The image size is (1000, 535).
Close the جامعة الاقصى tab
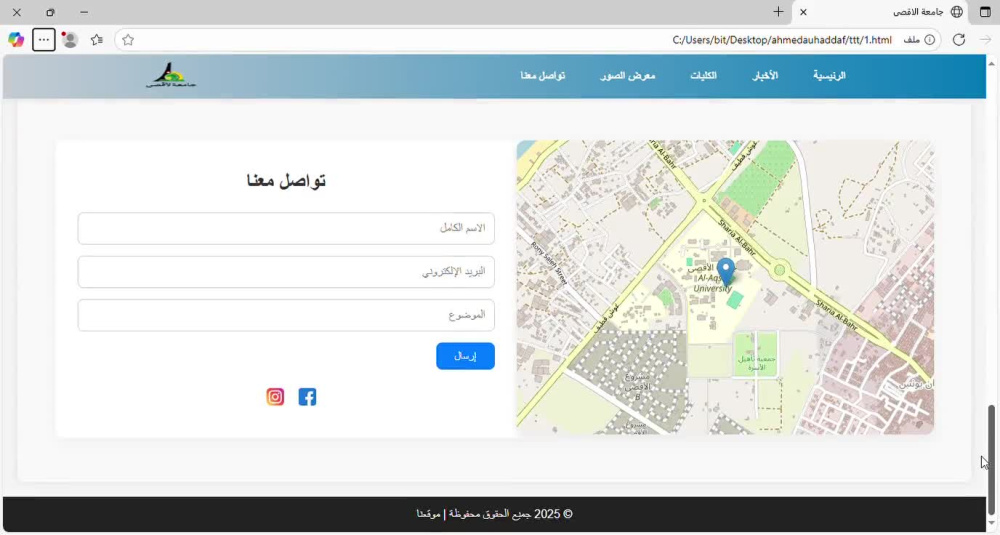pyautogui.click(x=803, y=12)
